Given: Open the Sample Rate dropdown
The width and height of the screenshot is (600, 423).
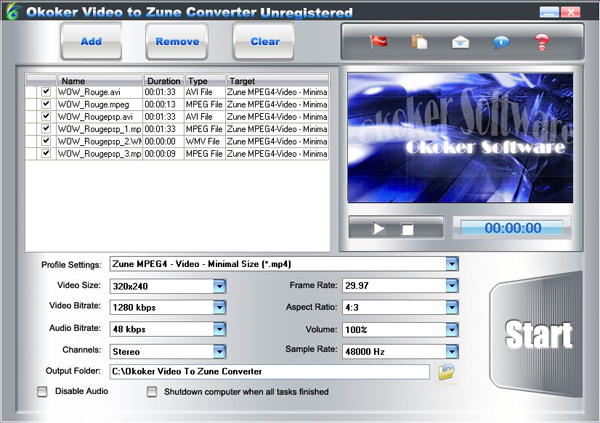Looking at the screenshot, I should [x=452, y=351].
